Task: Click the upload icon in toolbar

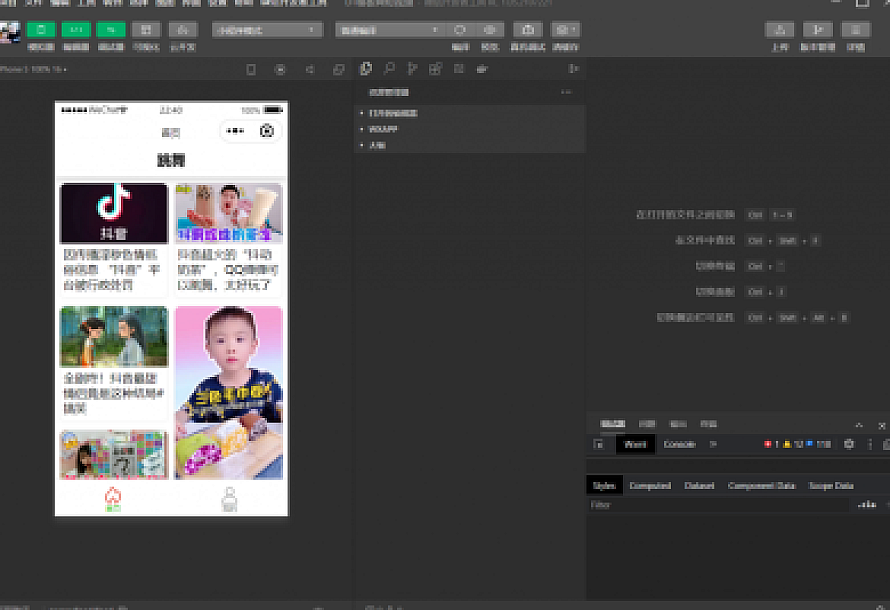Action: point(780,30)
